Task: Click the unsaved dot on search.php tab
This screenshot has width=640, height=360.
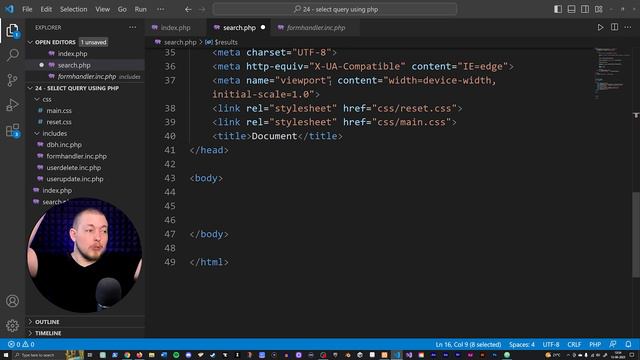Action: tap(263, 27)
